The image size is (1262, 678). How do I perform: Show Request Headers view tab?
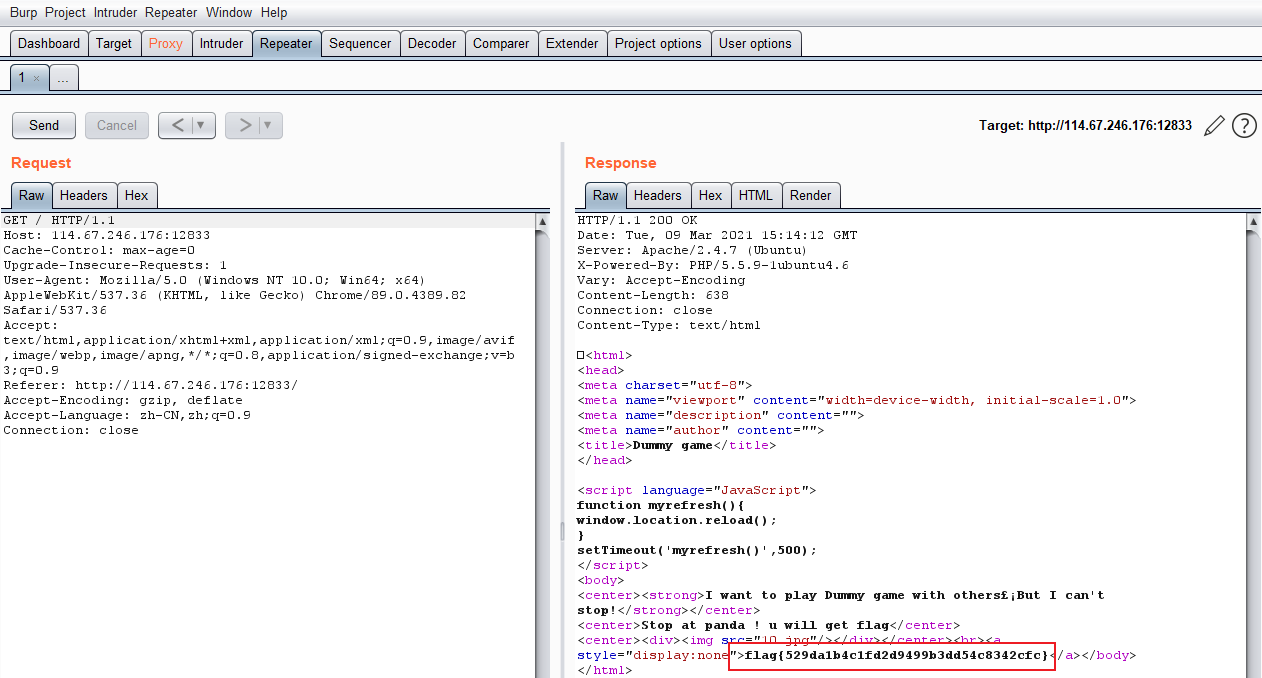(83, 195)
